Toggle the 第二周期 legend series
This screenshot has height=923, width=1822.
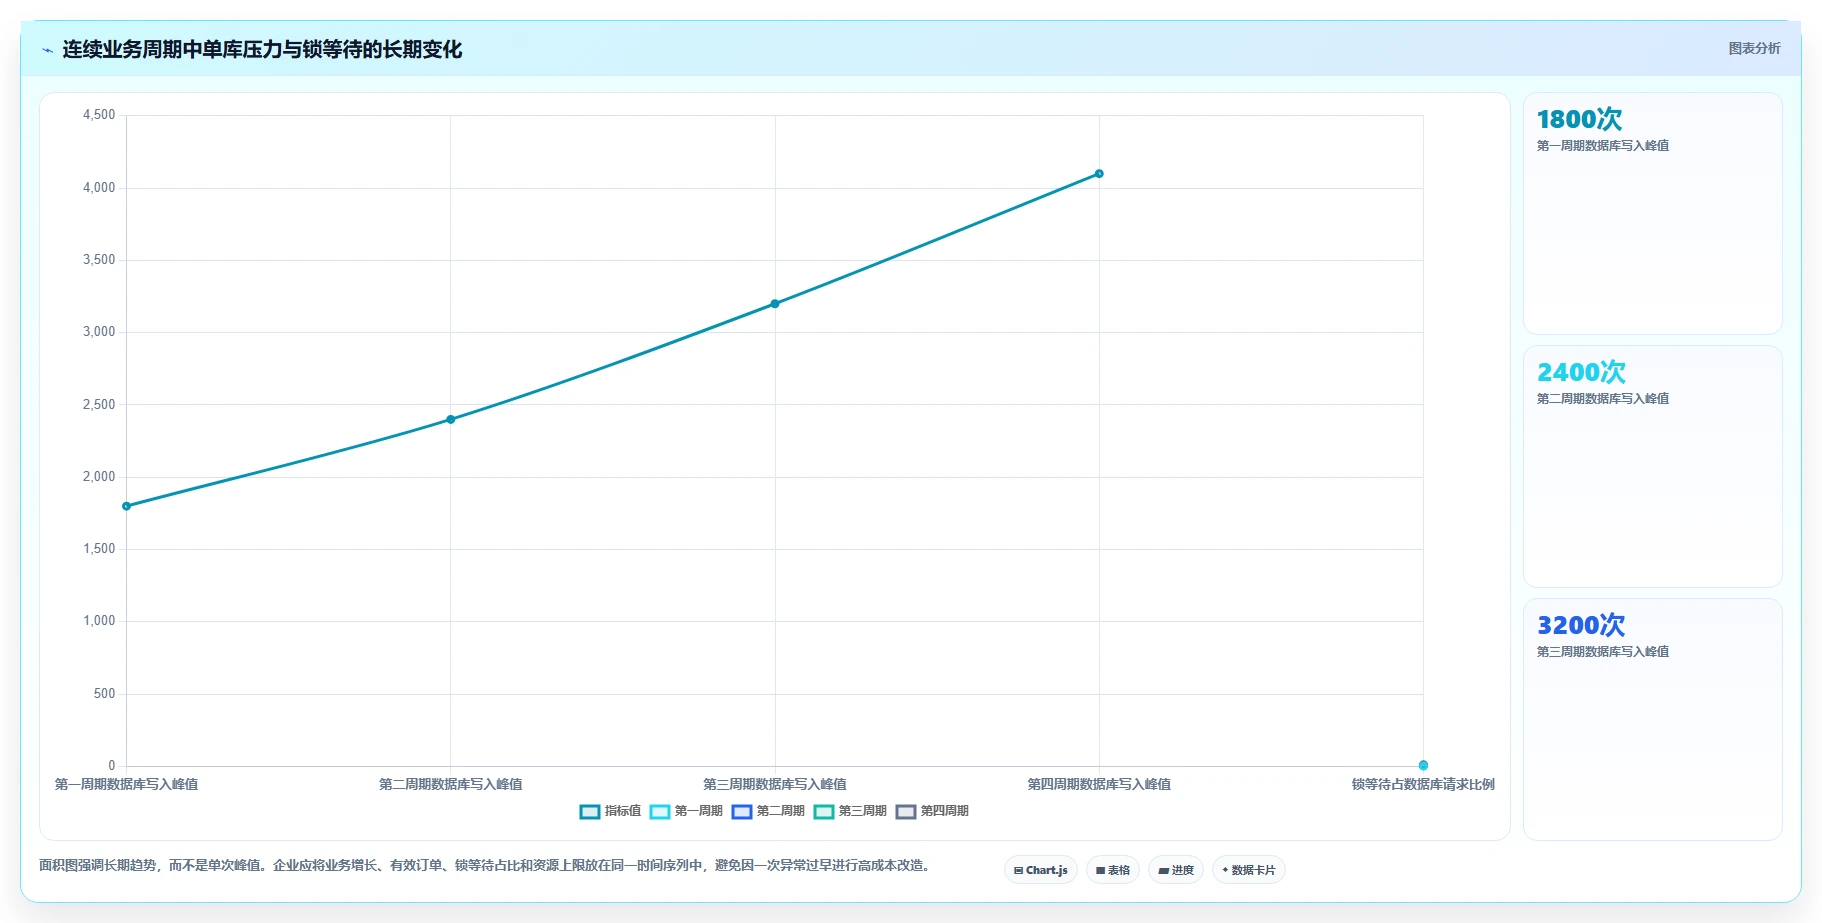pyautogui.click(x=768, y=811)
